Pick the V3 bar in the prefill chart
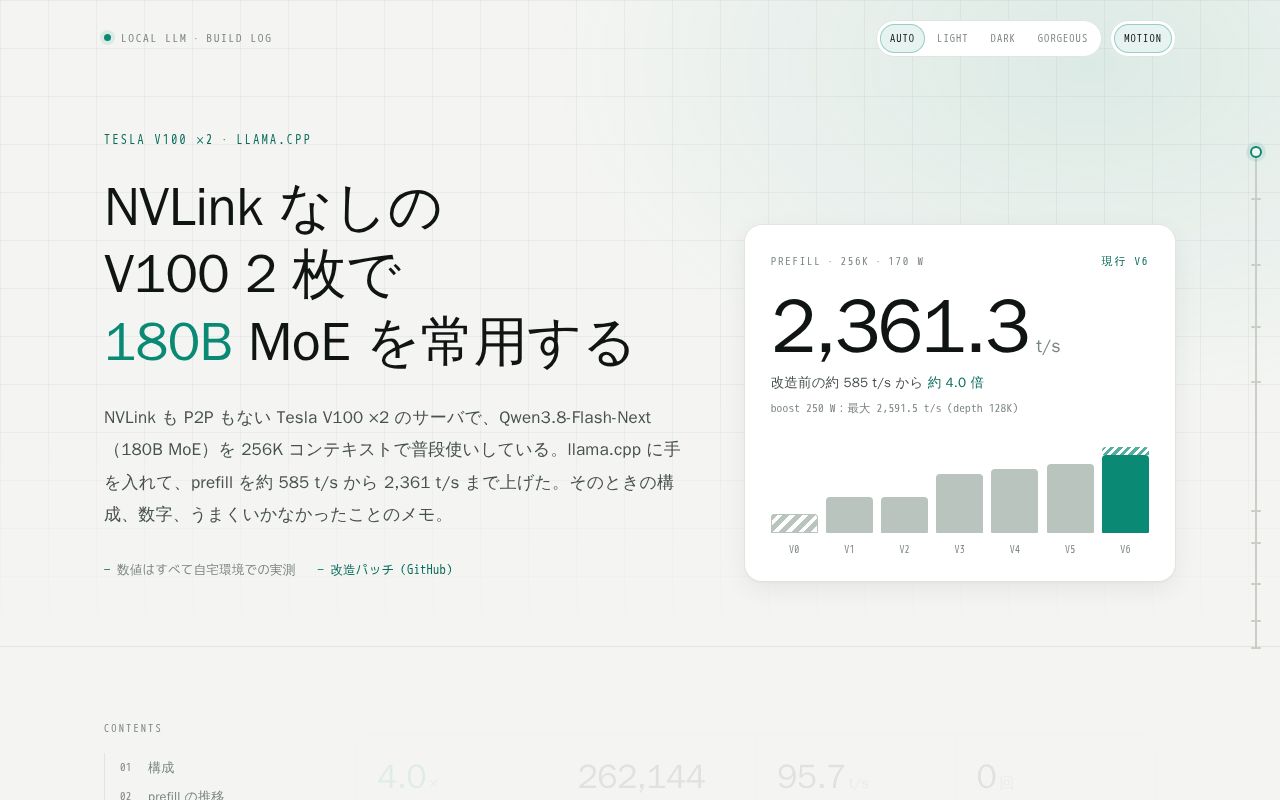 click(x=959, y=504)
